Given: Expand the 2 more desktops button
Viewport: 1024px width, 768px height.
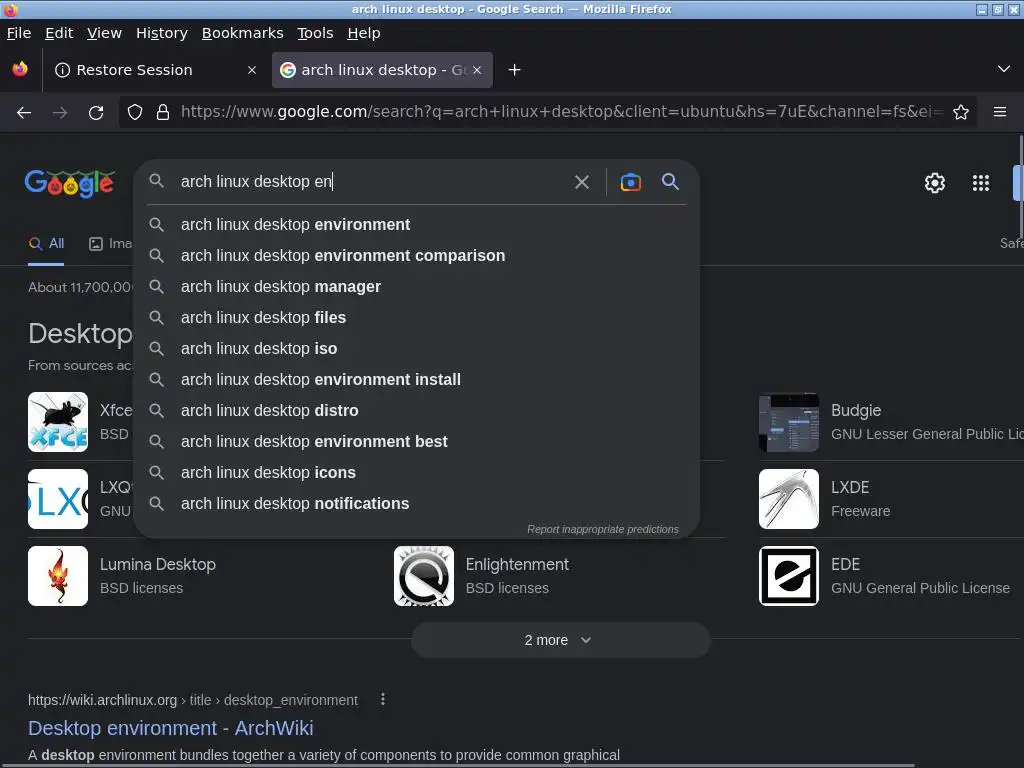Looking at the screenshot, I should (x=560, y=640).
